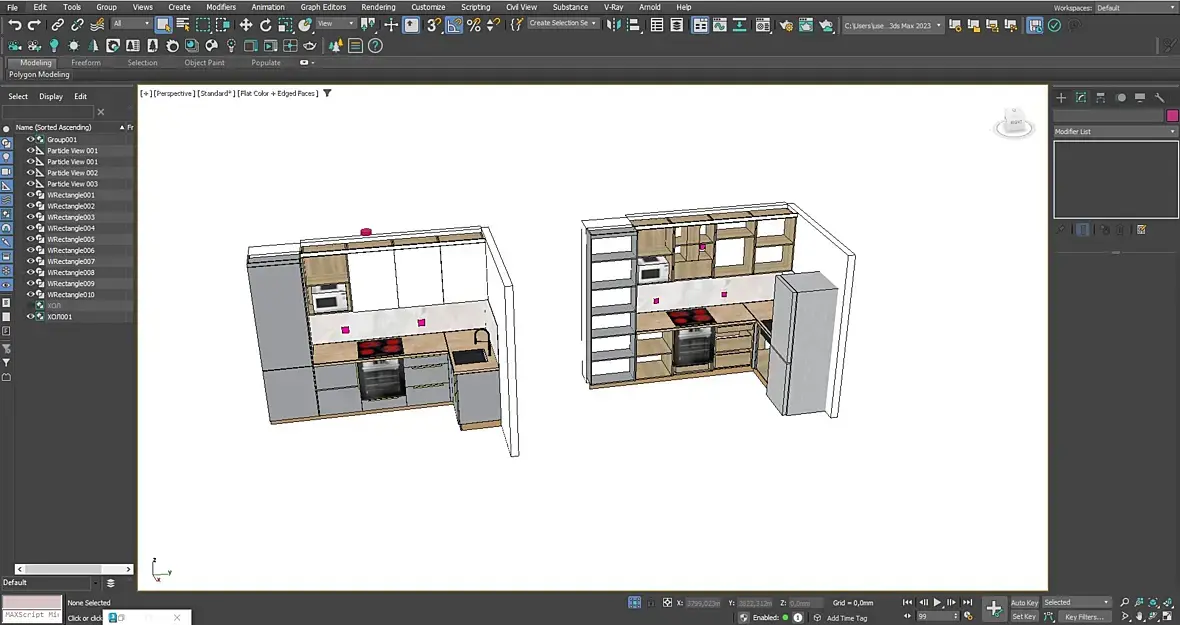
Task: Toggle the Angle Snap icon
Action: pyautogui.click(x=454, y=25)
